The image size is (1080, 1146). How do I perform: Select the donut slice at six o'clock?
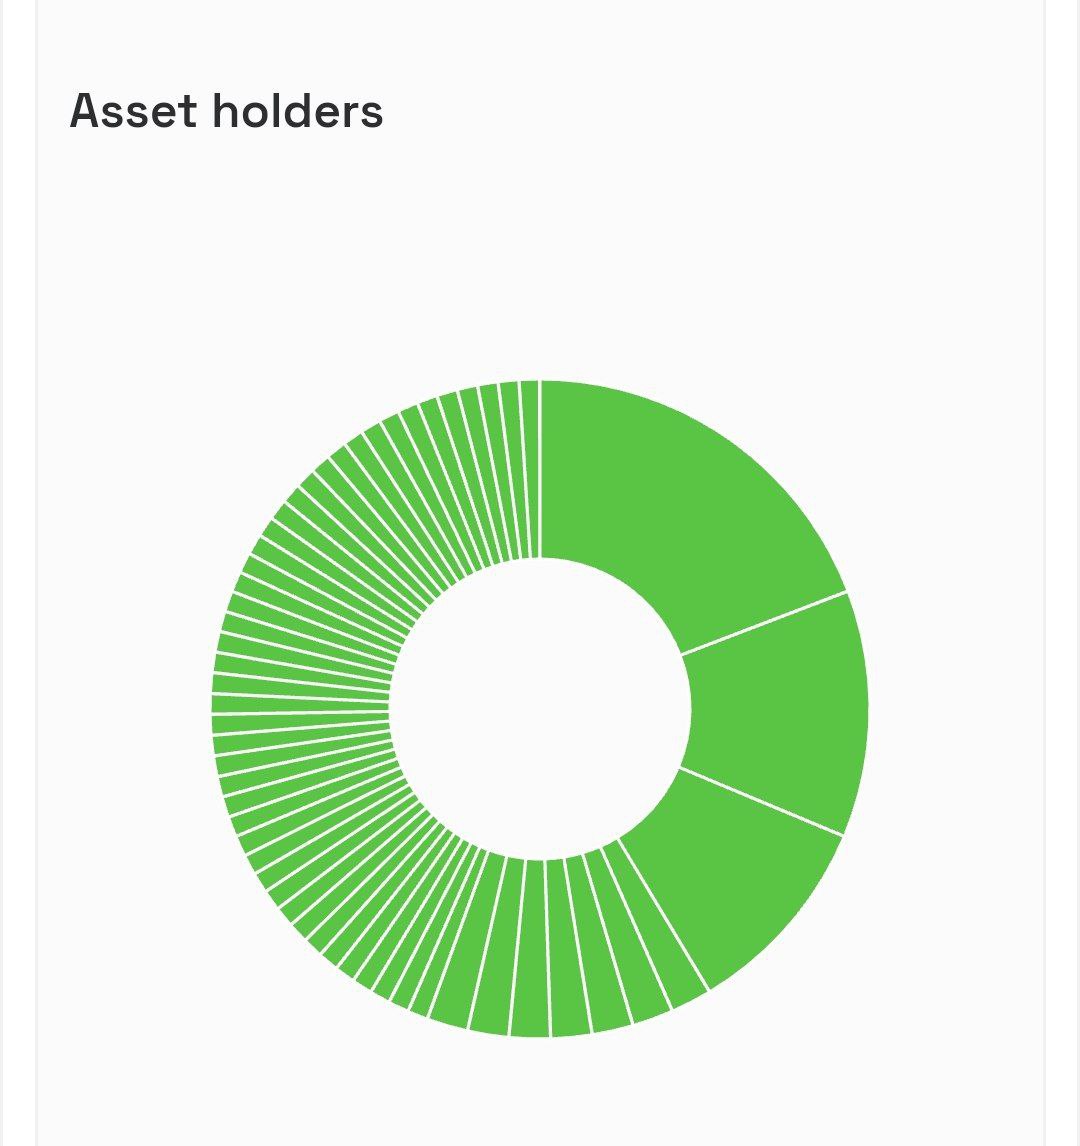pos(531,950)
